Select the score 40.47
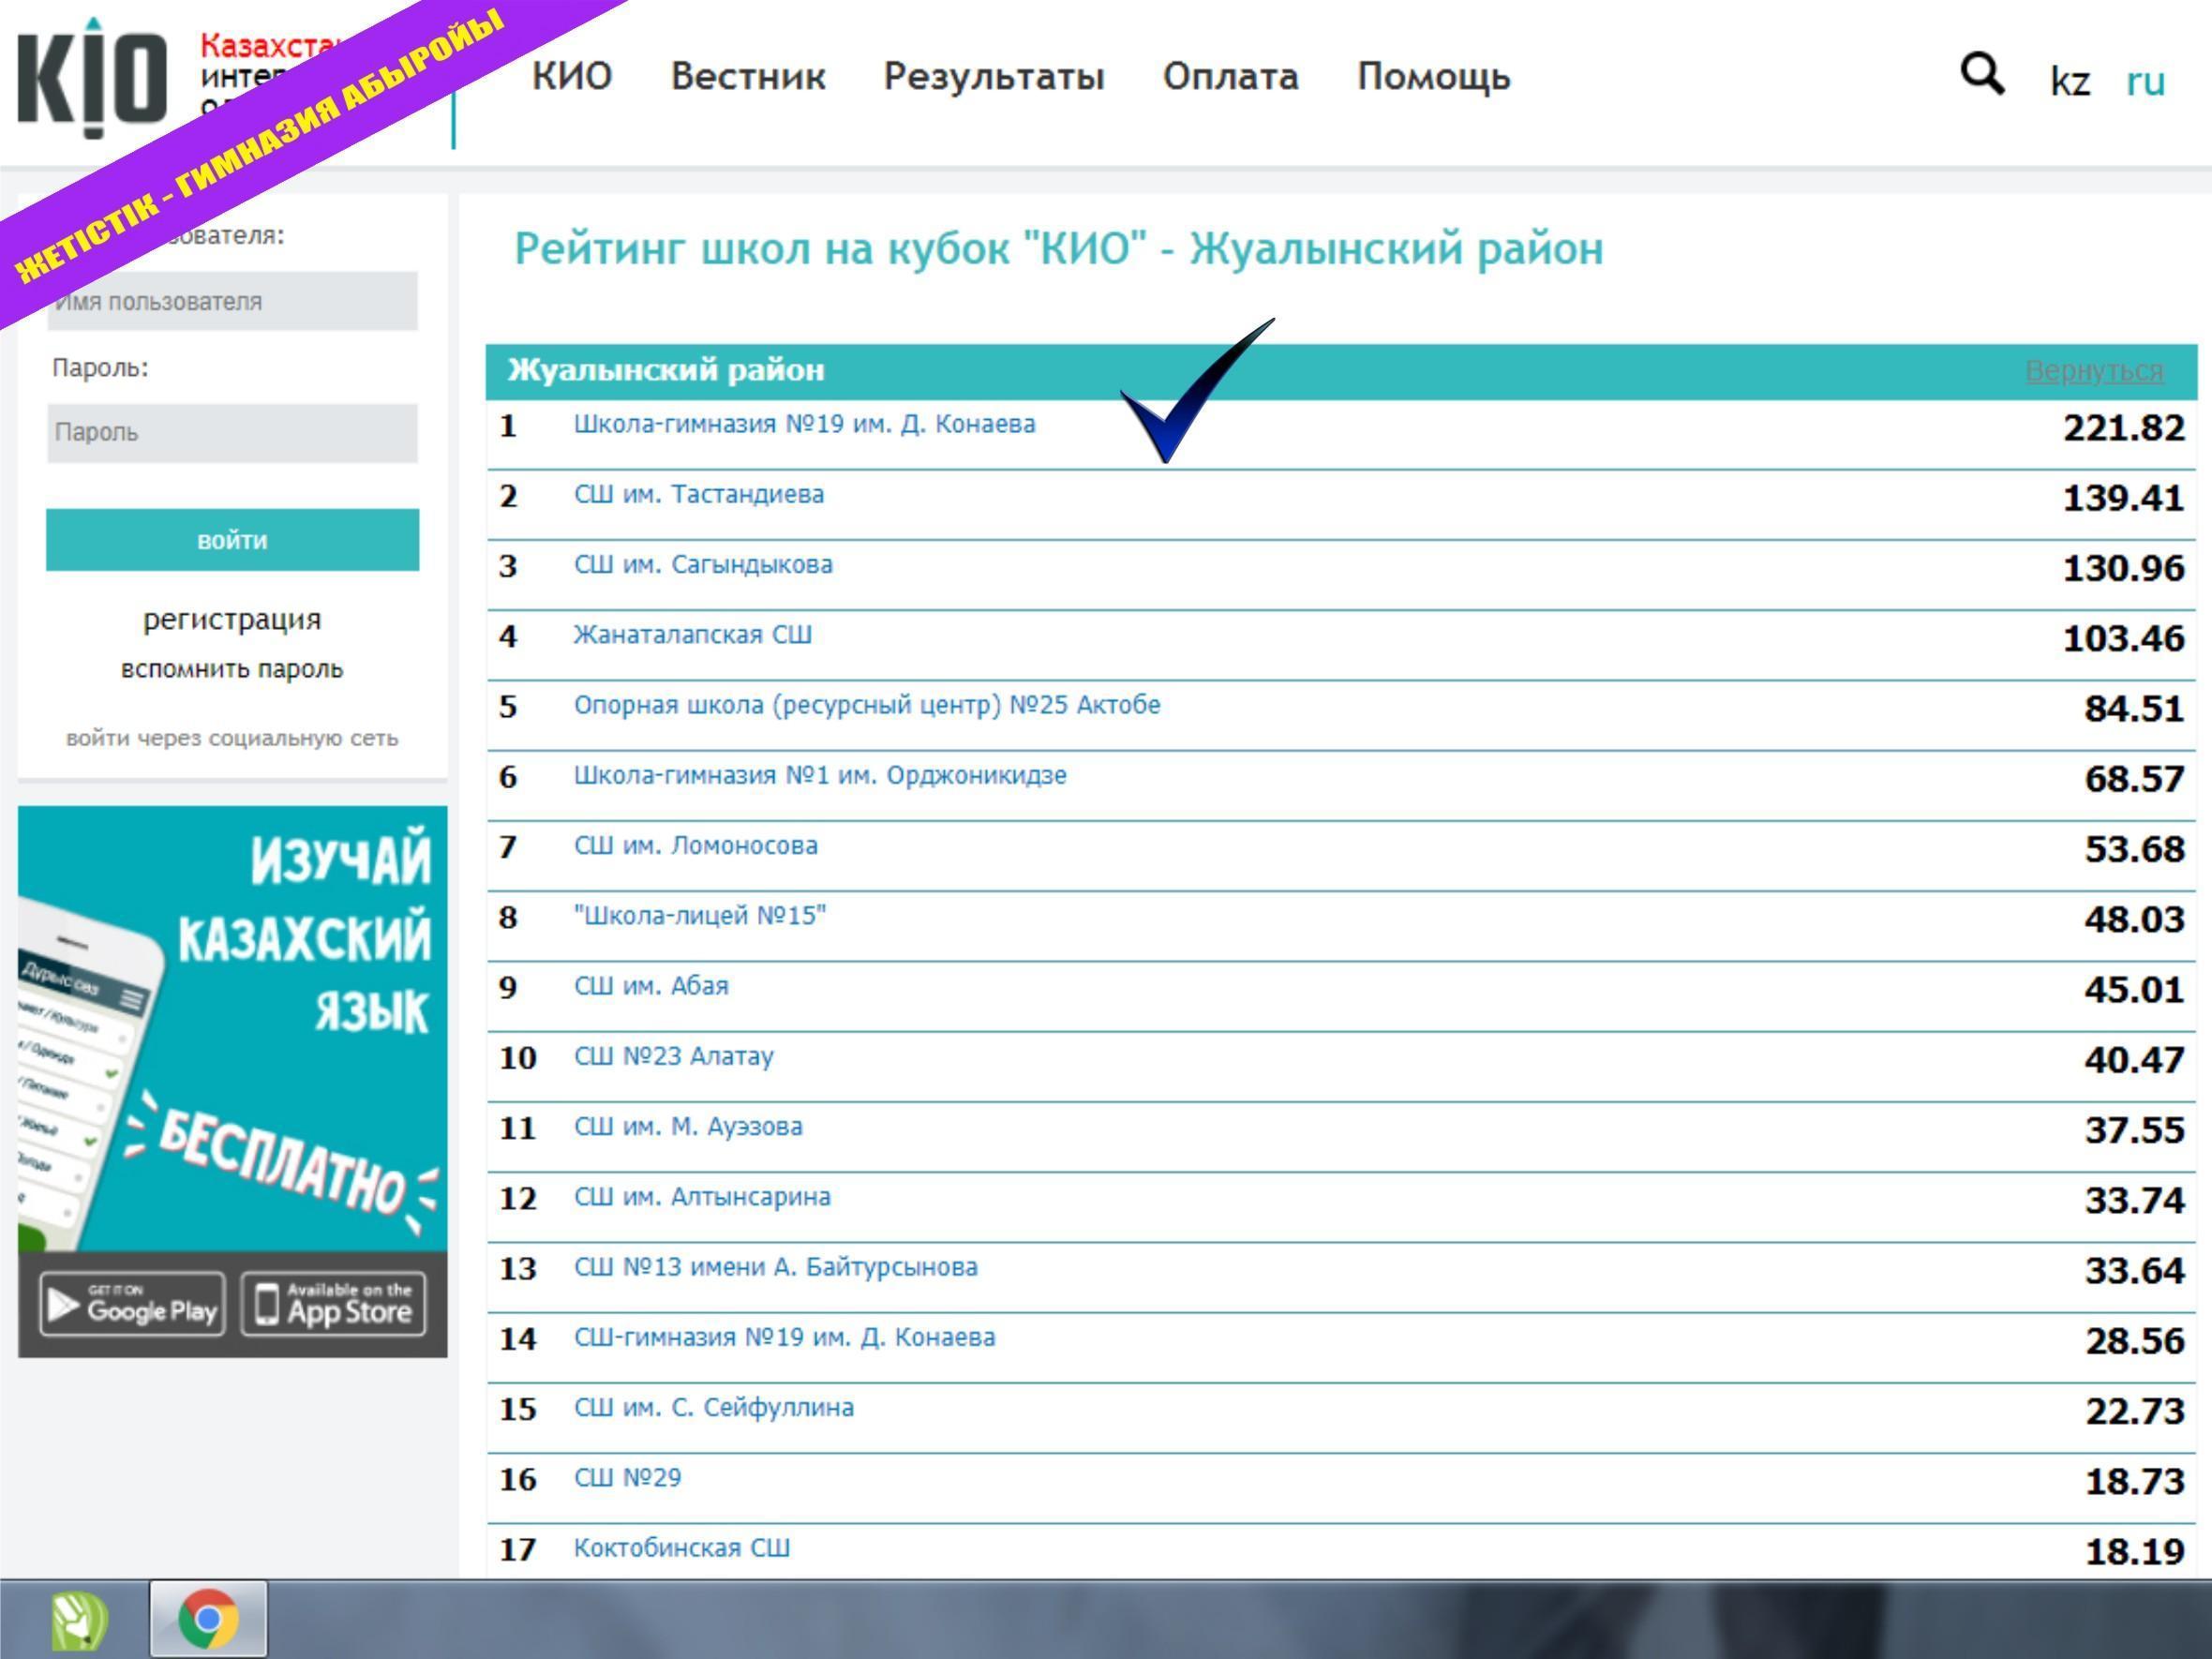 2134,1059
